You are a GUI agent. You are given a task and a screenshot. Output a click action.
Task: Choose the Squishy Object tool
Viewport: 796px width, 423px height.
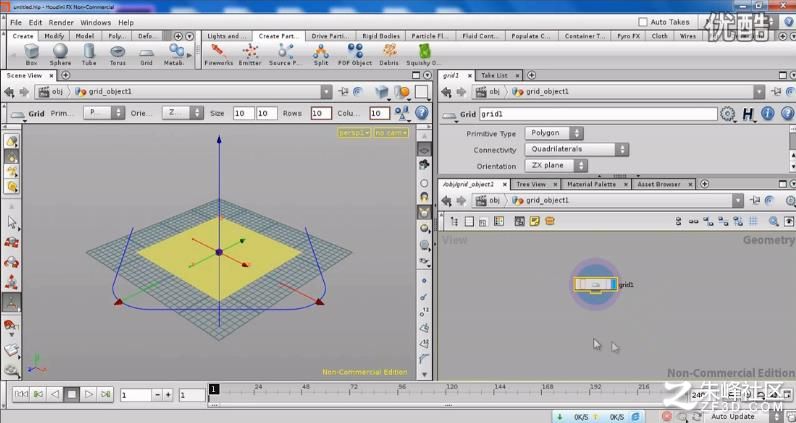click(423, 54)
